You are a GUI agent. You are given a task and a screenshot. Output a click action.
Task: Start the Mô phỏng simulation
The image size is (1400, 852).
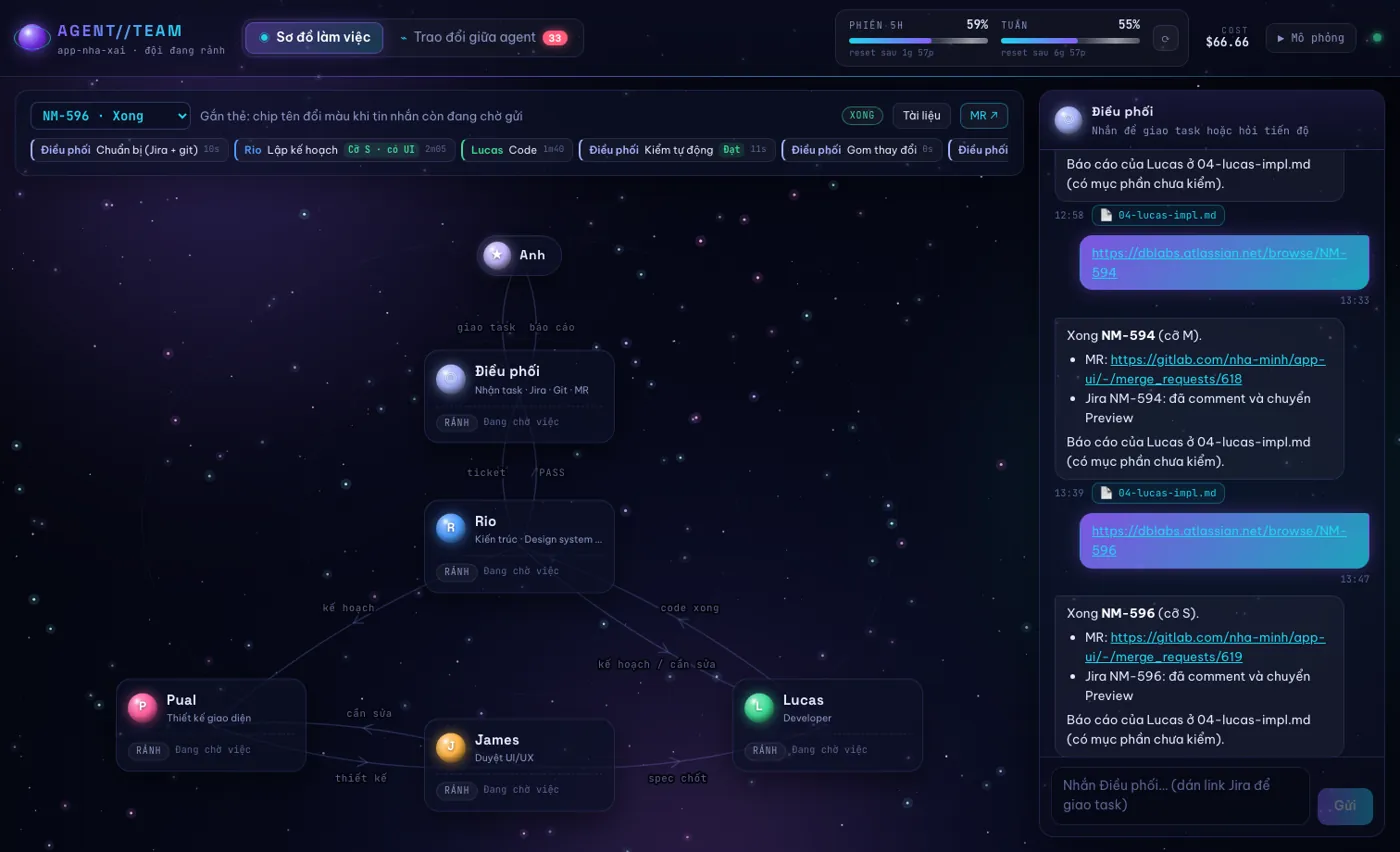coord(1311,38)
